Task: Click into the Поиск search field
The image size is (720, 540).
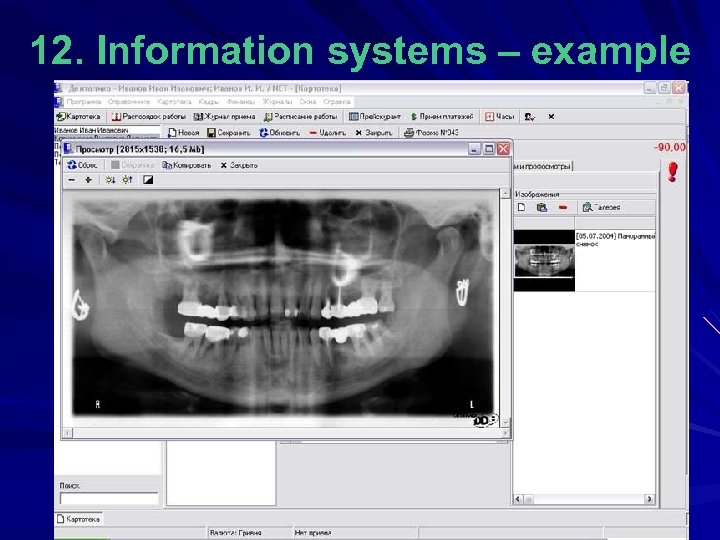Action: coord(109,498)
